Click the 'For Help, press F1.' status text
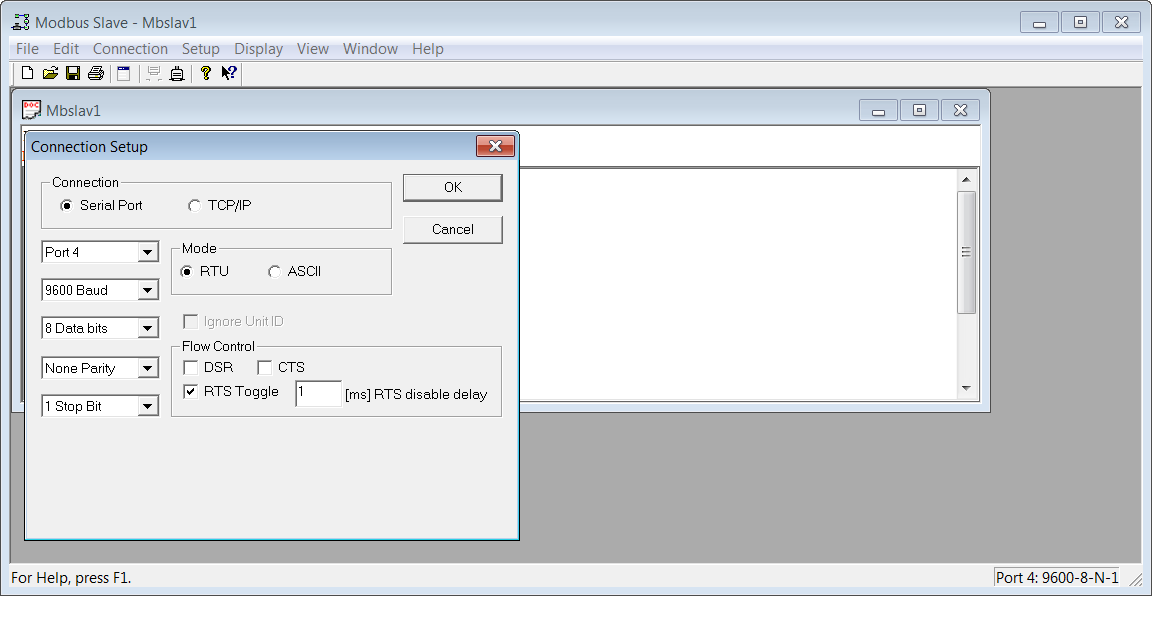This screenshot has height=618, width=1152. (x=71, y=578)
